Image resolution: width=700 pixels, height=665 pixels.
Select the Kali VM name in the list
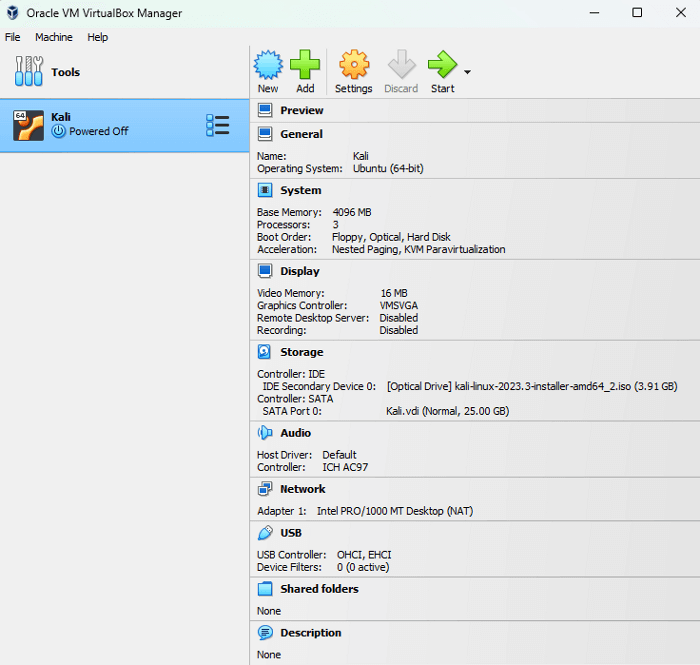coord(60,116)
